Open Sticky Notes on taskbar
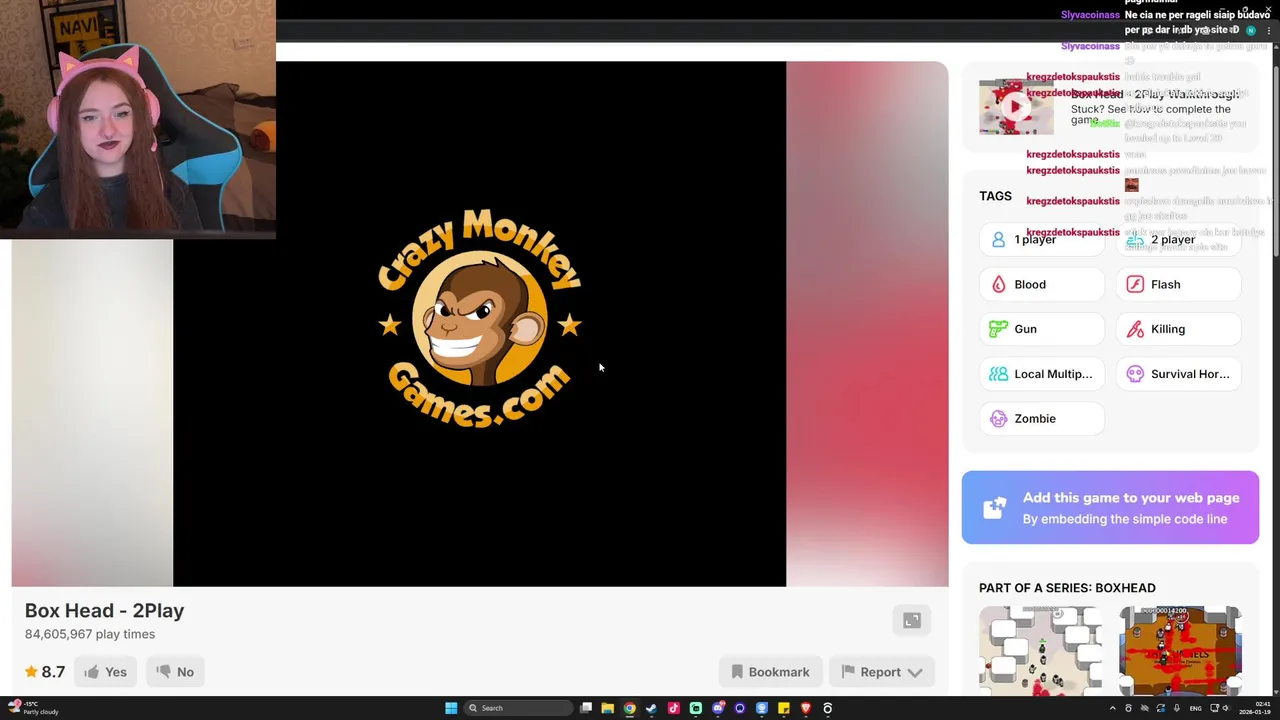 click(x=783, y=708)
